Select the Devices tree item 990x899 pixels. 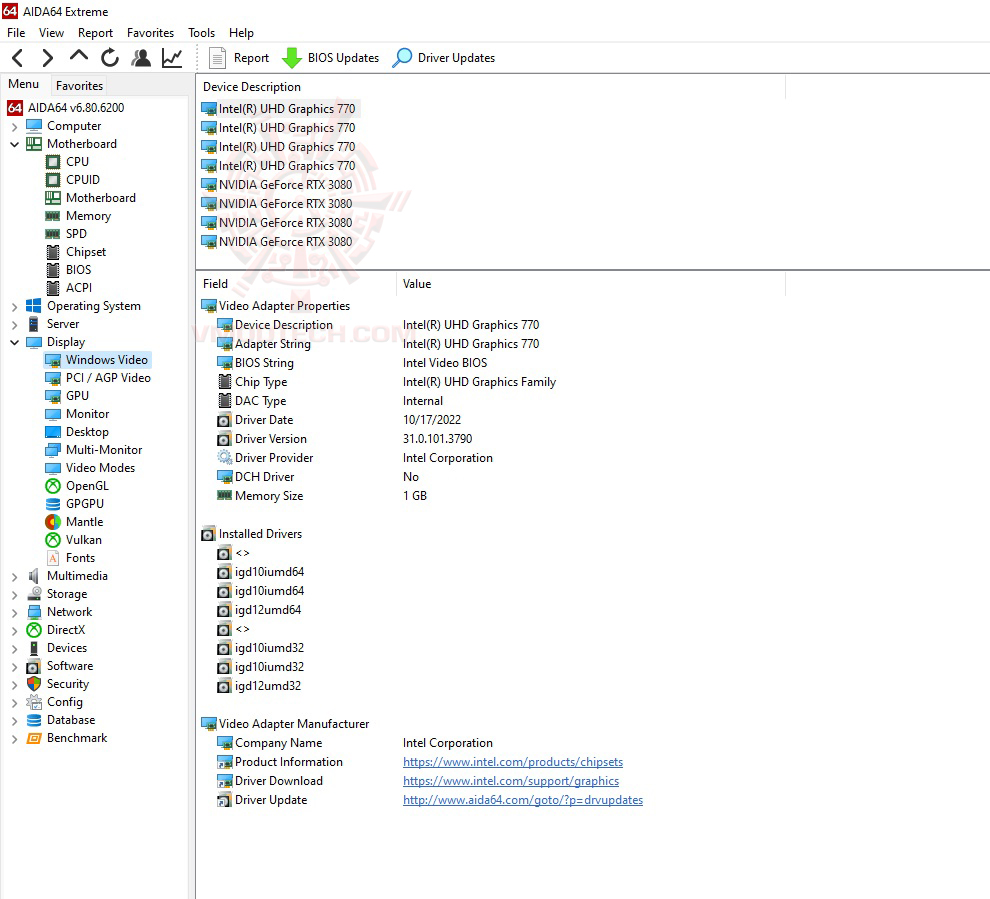67,648
